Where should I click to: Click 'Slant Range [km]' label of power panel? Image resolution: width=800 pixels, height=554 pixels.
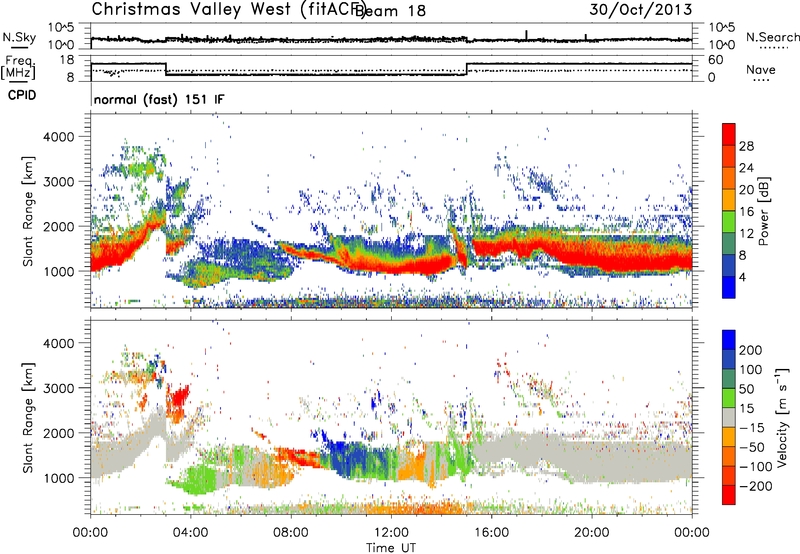28,211
